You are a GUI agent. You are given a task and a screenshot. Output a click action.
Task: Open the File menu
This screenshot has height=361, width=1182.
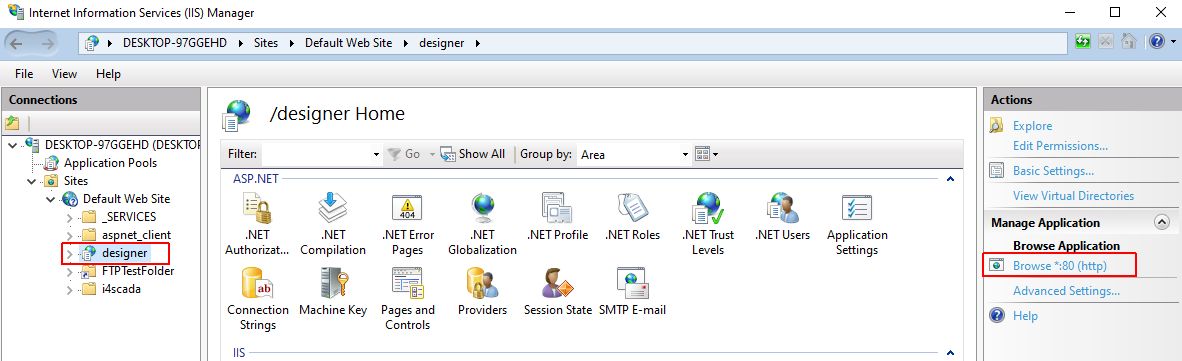[24, 74]
